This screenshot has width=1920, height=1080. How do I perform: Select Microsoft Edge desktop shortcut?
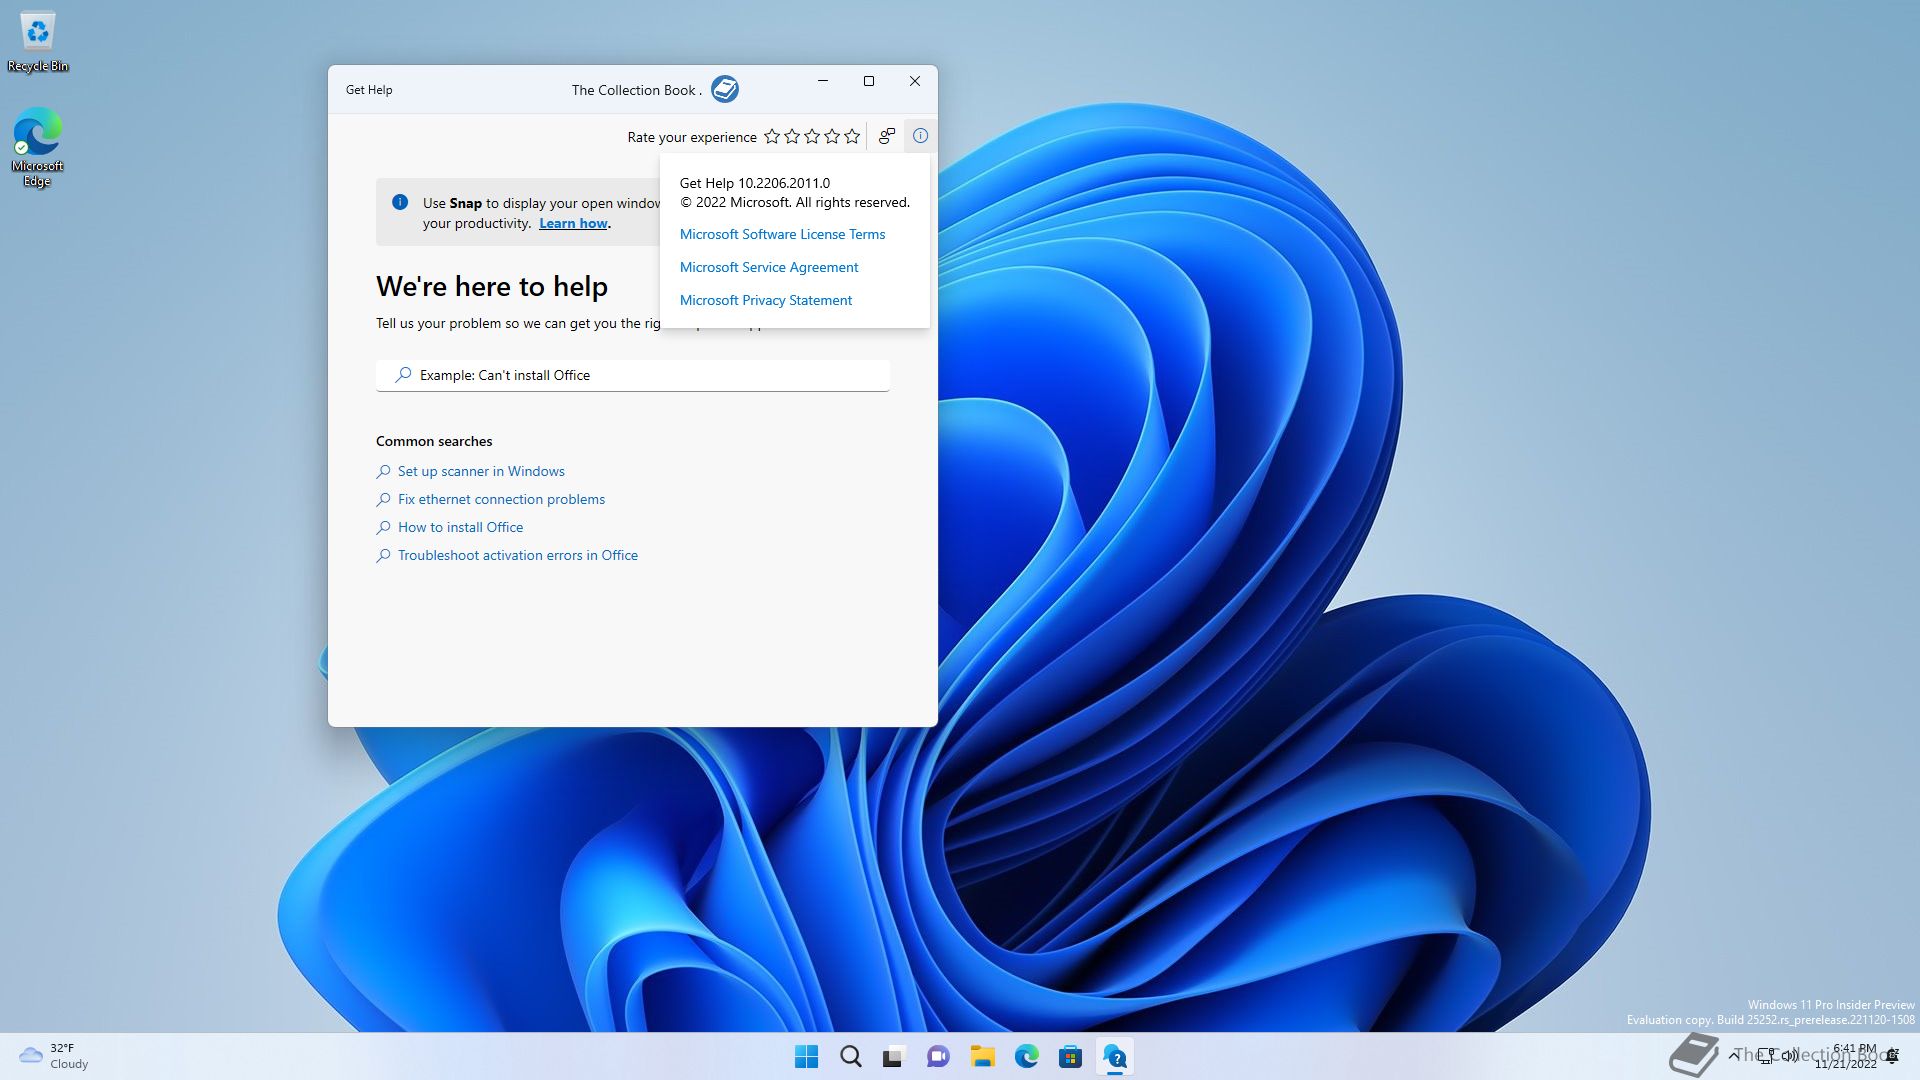click(x=38, y=147)
